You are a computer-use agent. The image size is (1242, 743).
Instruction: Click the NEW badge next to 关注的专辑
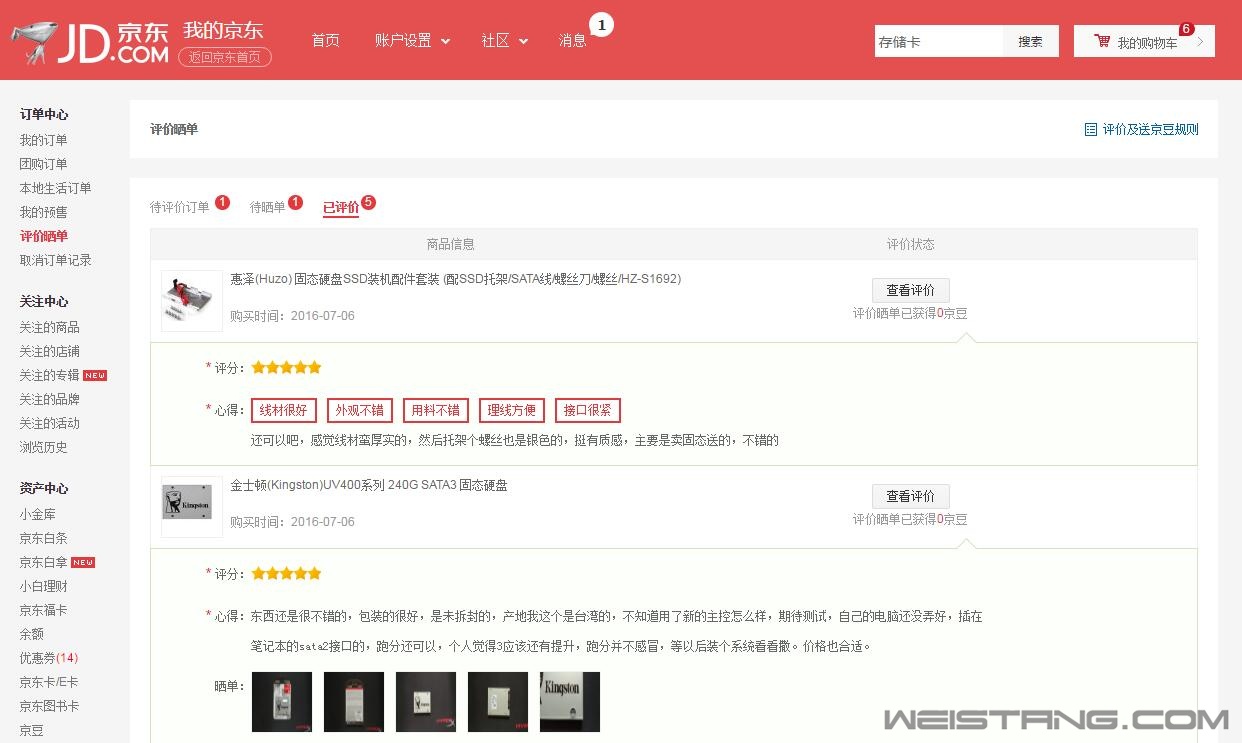coord(95,376)
